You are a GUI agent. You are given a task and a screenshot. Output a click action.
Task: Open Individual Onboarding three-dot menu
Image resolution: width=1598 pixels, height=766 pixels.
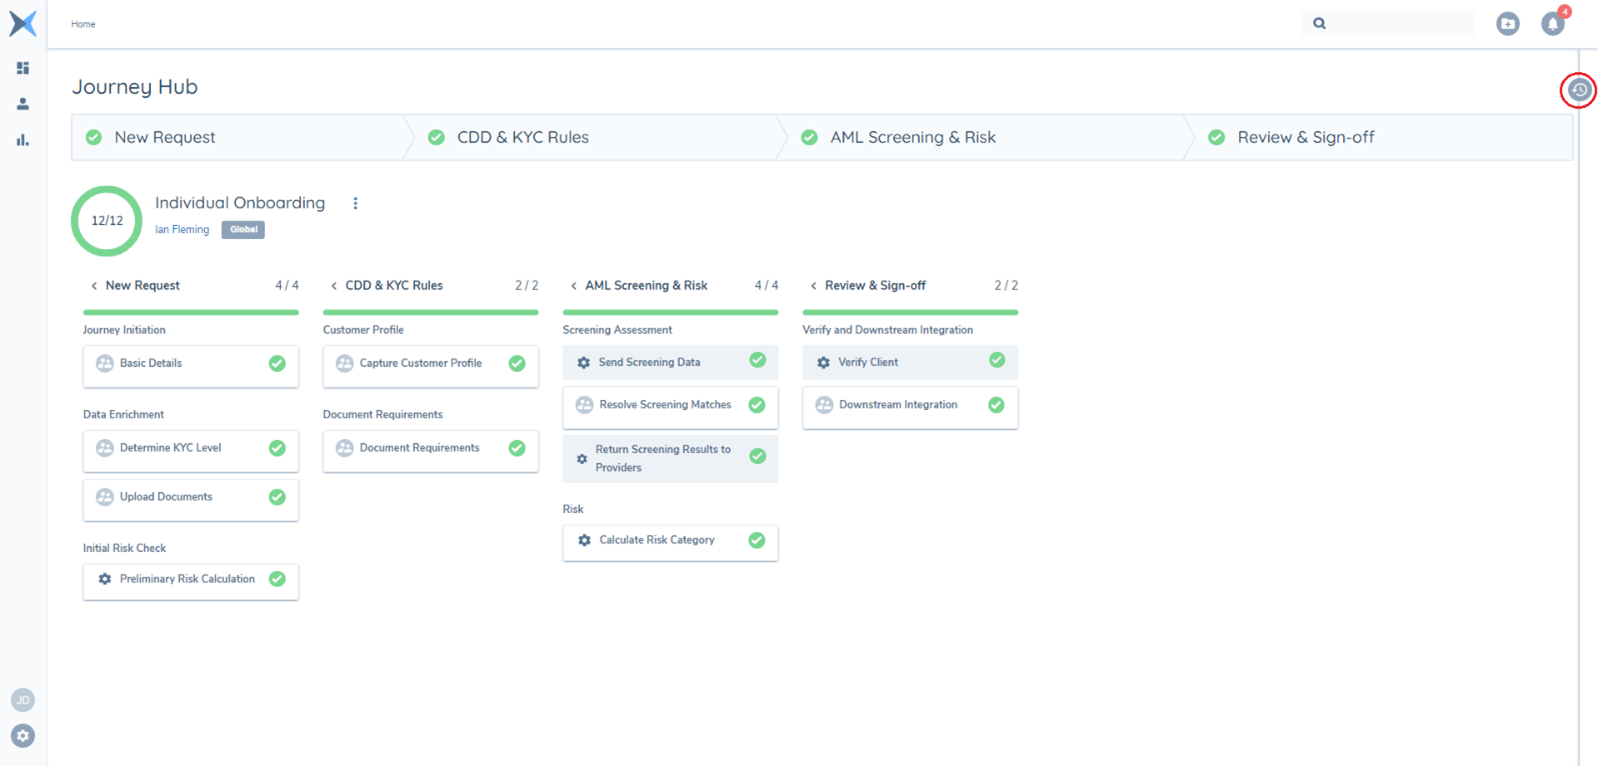[355, 203]
